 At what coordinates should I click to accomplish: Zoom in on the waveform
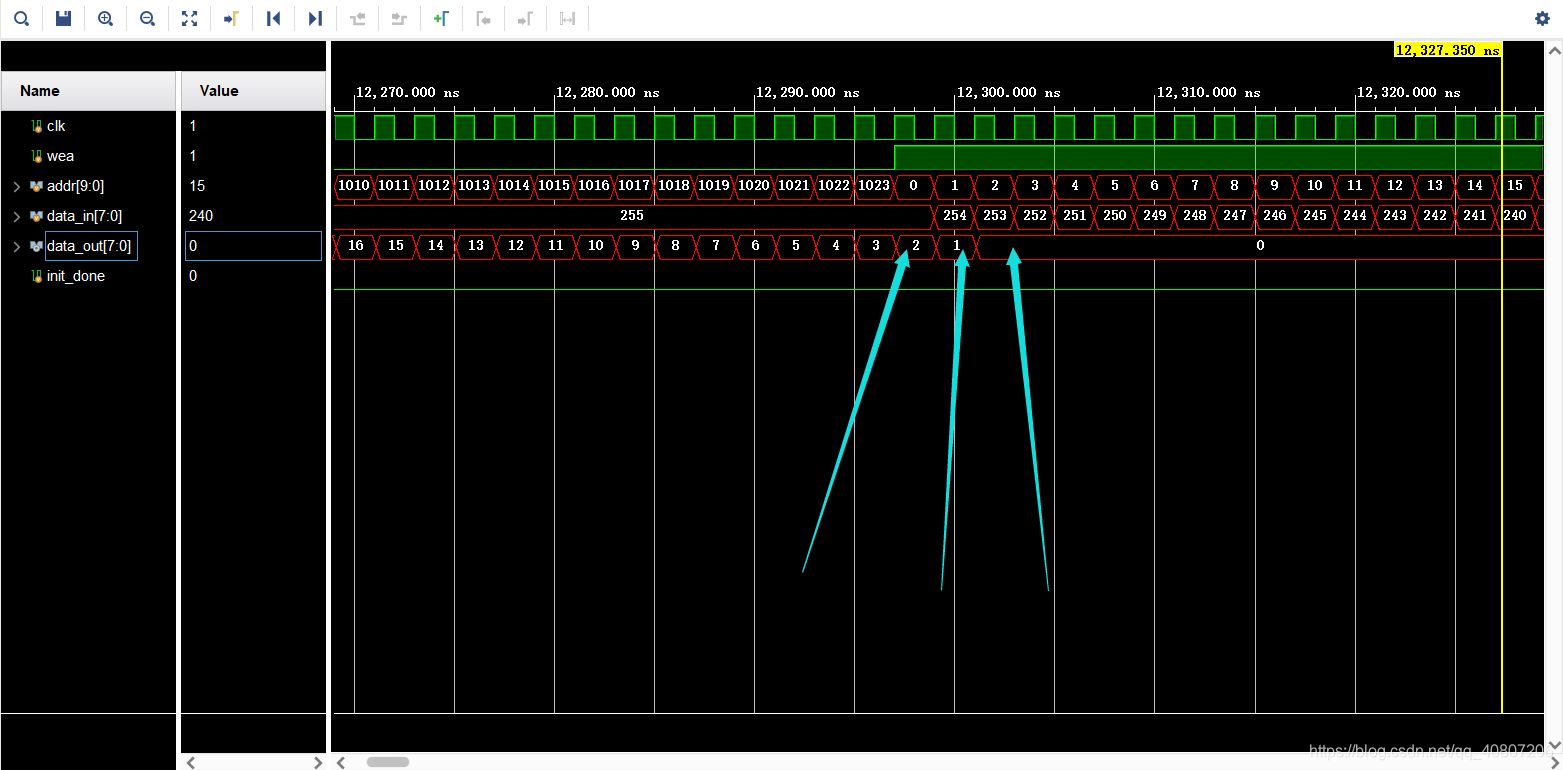tap(105, 18)
